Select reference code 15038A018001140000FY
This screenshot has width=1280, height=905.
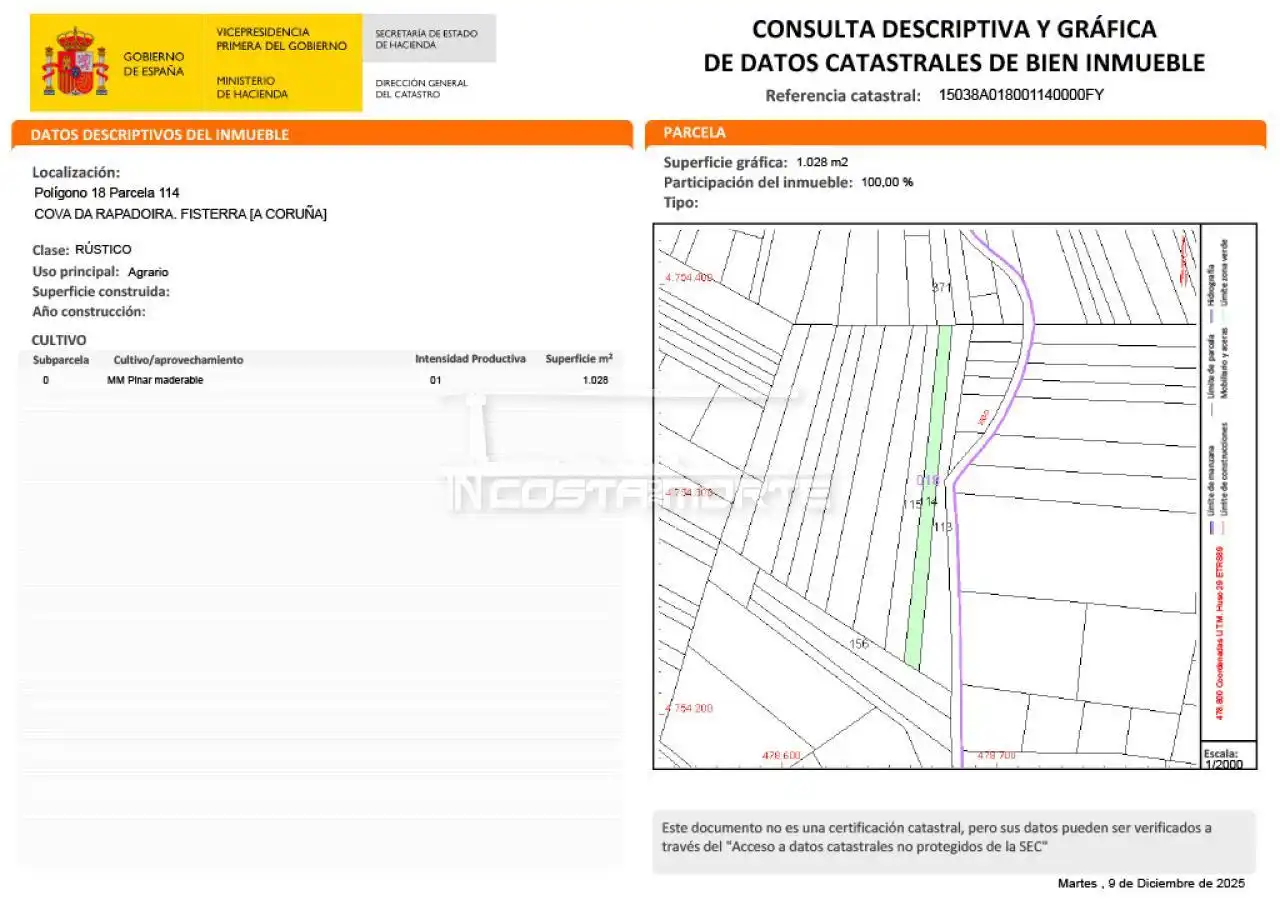tap(1021, 95)
